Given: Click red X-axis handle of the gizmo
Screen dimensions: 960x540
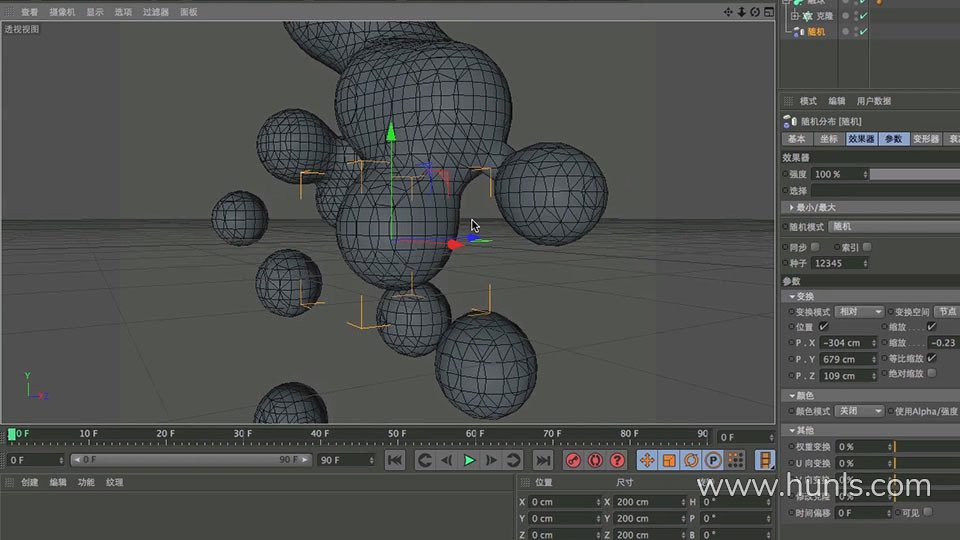Looking at the screenshot, I should tap(454, 244).
